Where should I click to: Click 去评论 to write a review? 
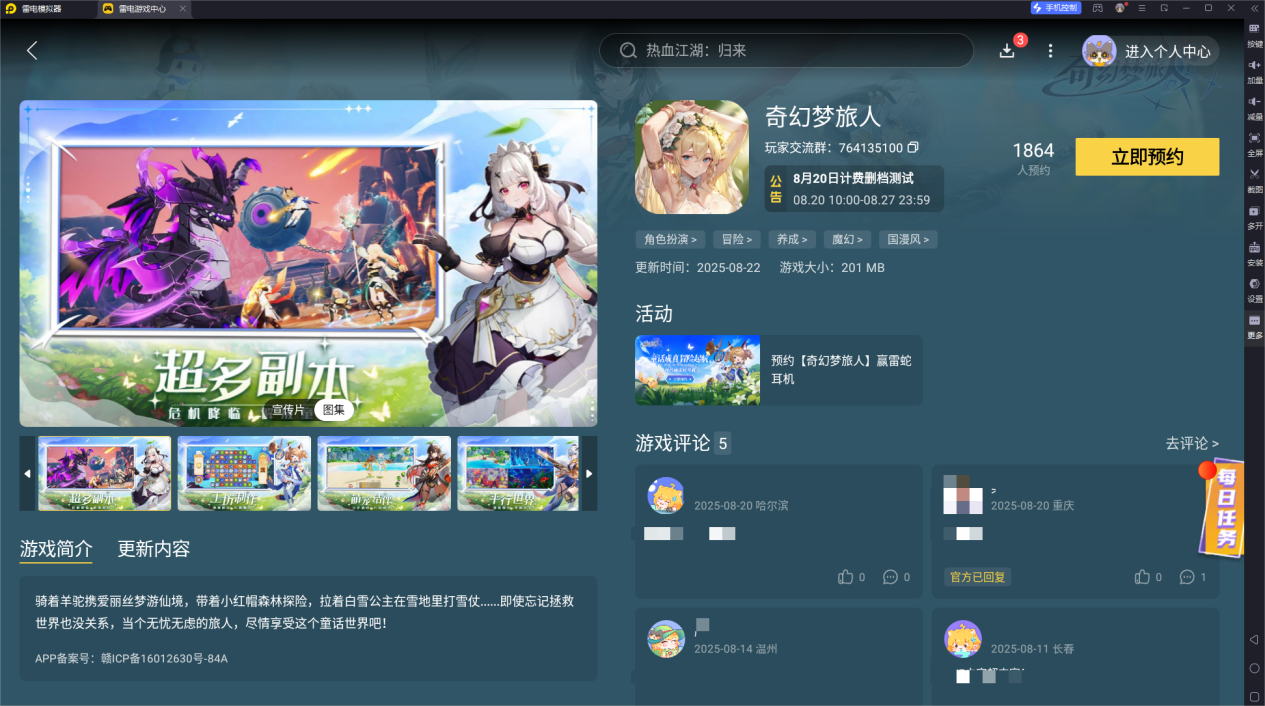1192,443
